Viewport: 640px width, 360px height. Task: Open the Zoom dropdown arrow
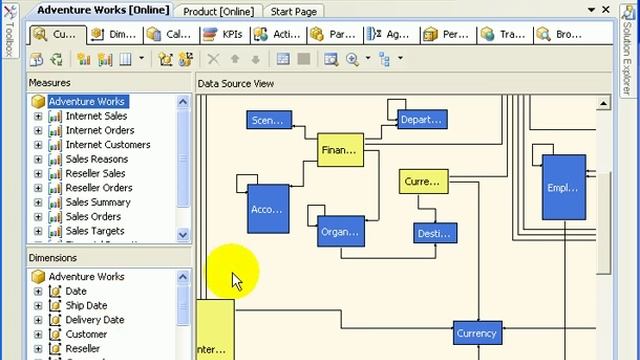368,58
